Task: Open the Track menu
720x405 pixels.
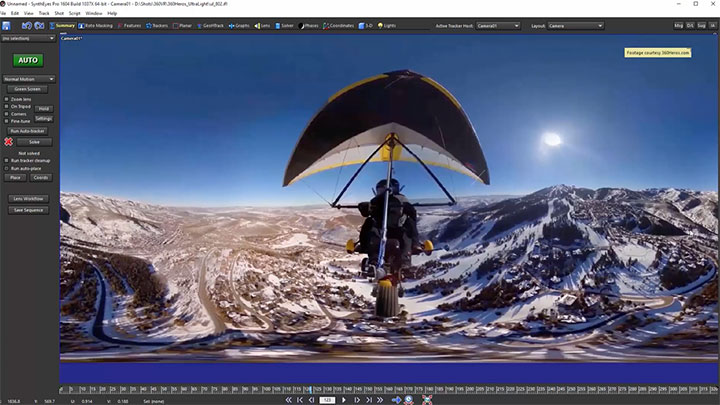Action: click(x=44, y=13)
